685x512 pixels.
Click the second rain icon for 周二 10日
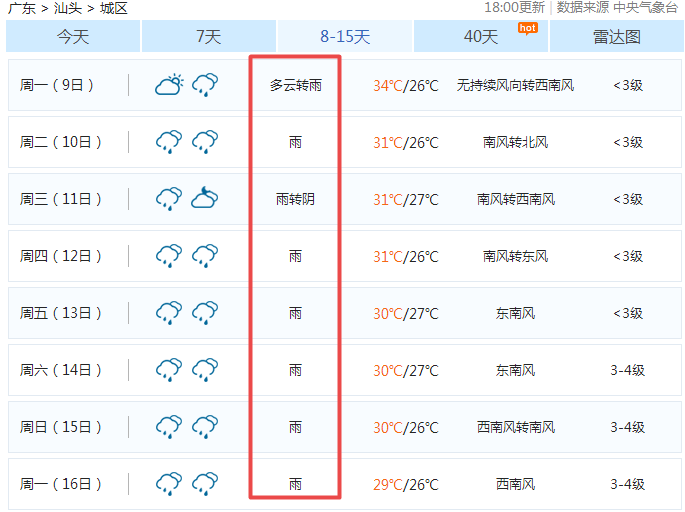[x=205, y=142]
